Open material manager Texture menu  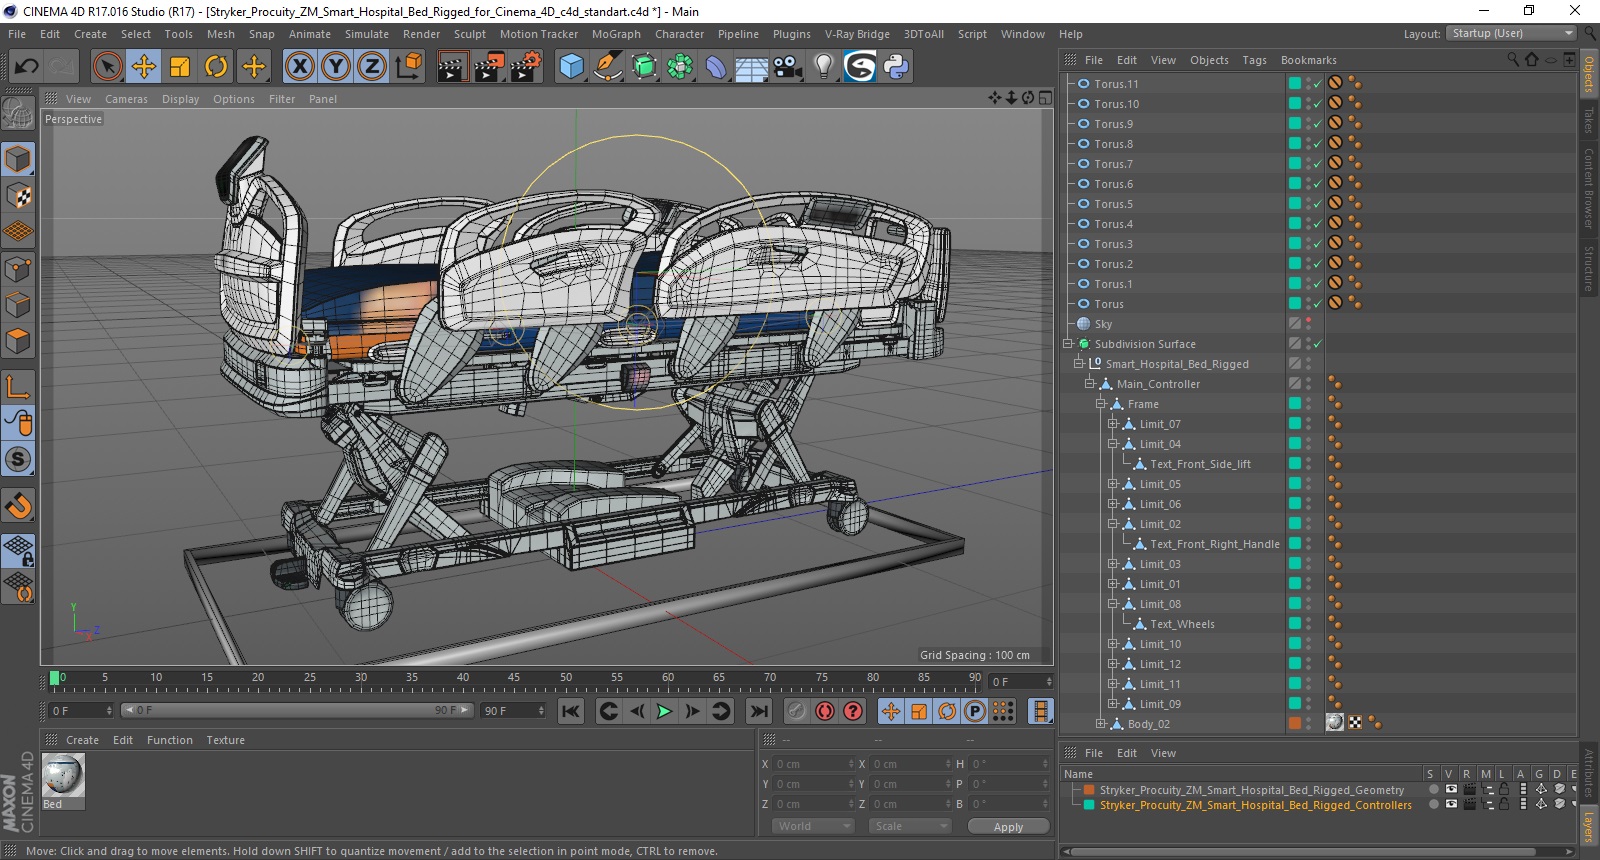click(x=225, y=740)
